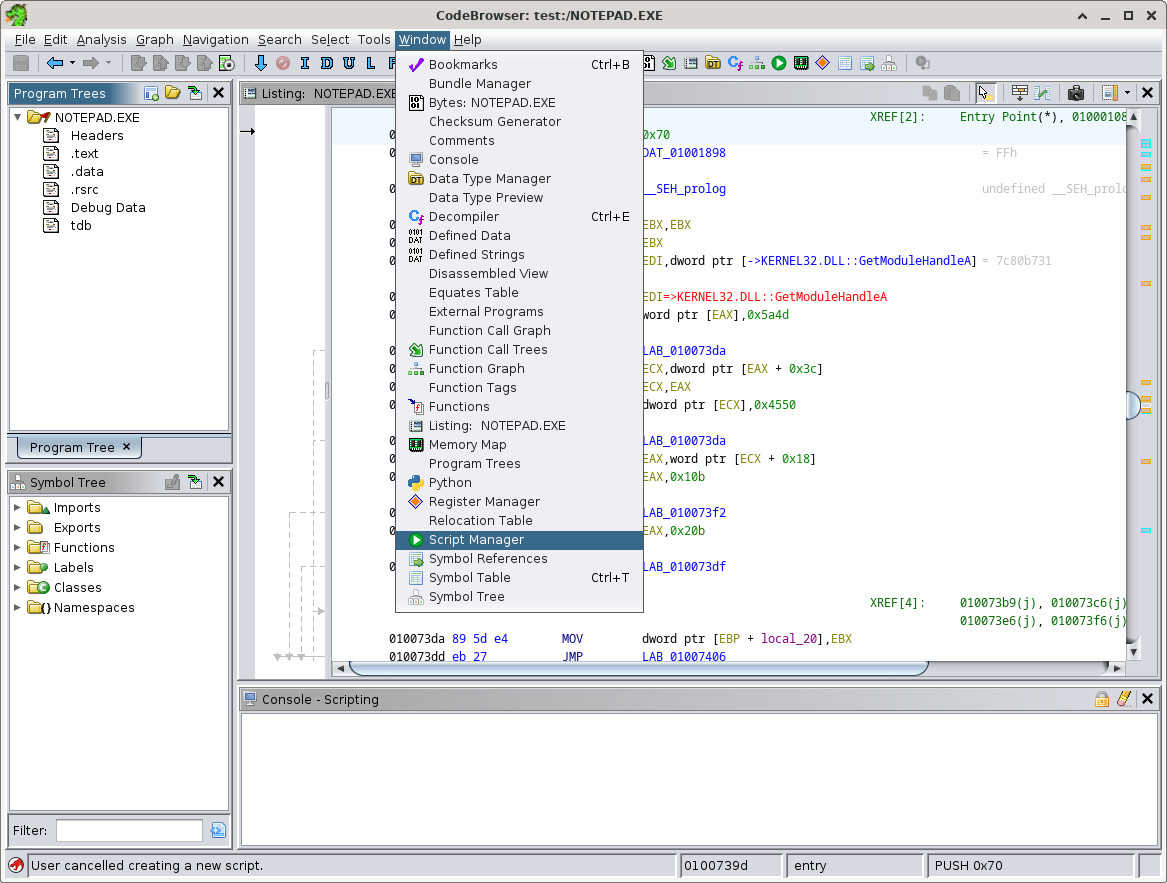Toggle console scroll lock icon
This screenshot has height=883, width=1167.
[1102, 698]
